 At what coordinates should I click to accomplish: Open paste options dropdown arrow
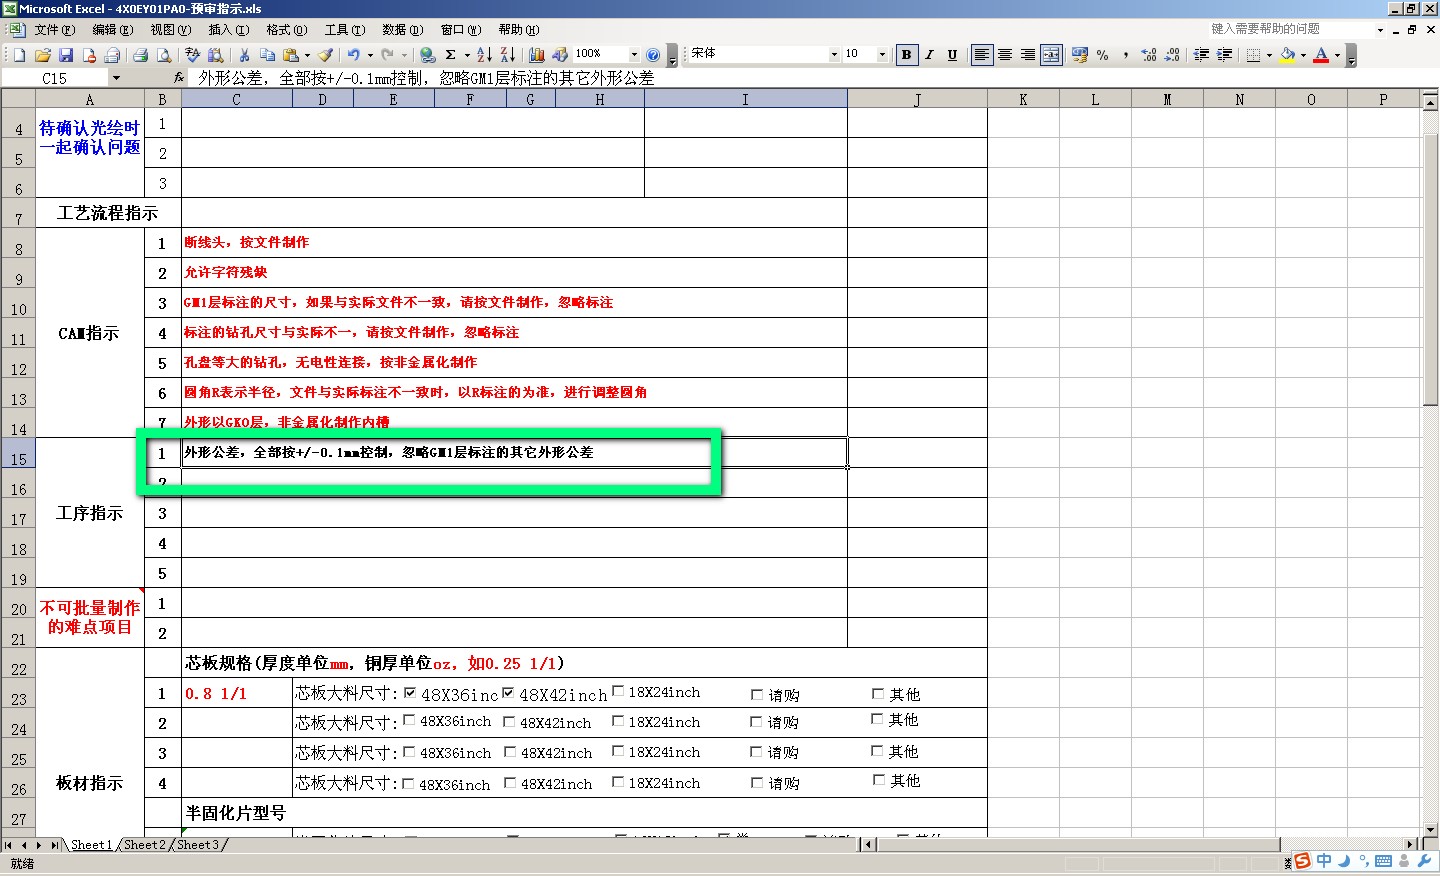click(x=307, y=55)
